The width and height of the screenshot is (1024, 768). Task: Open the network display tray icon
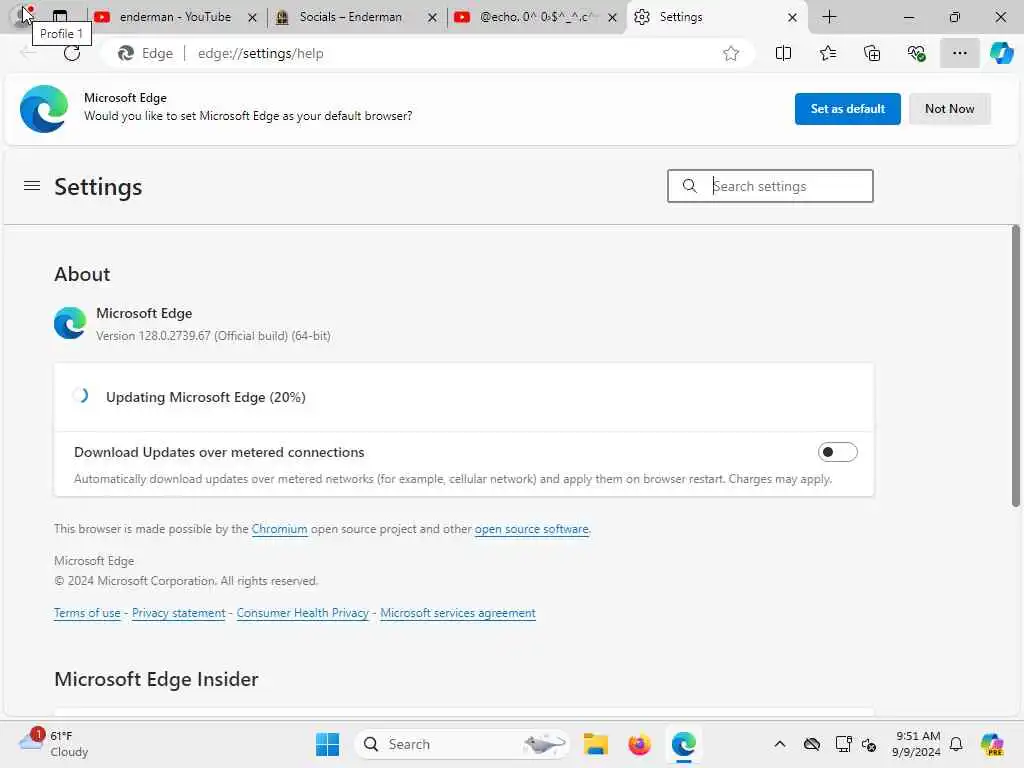(843, 744)
